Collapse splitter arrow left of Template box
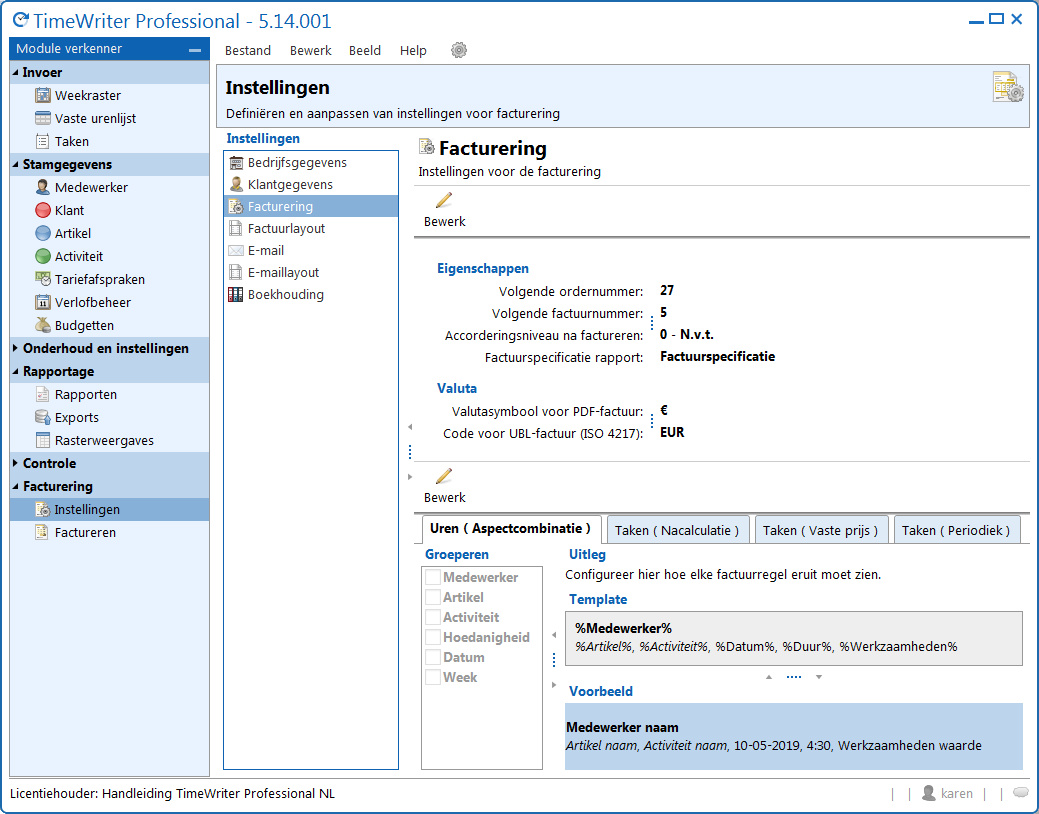The image size is (1039, 814). [x=554, y=635]
